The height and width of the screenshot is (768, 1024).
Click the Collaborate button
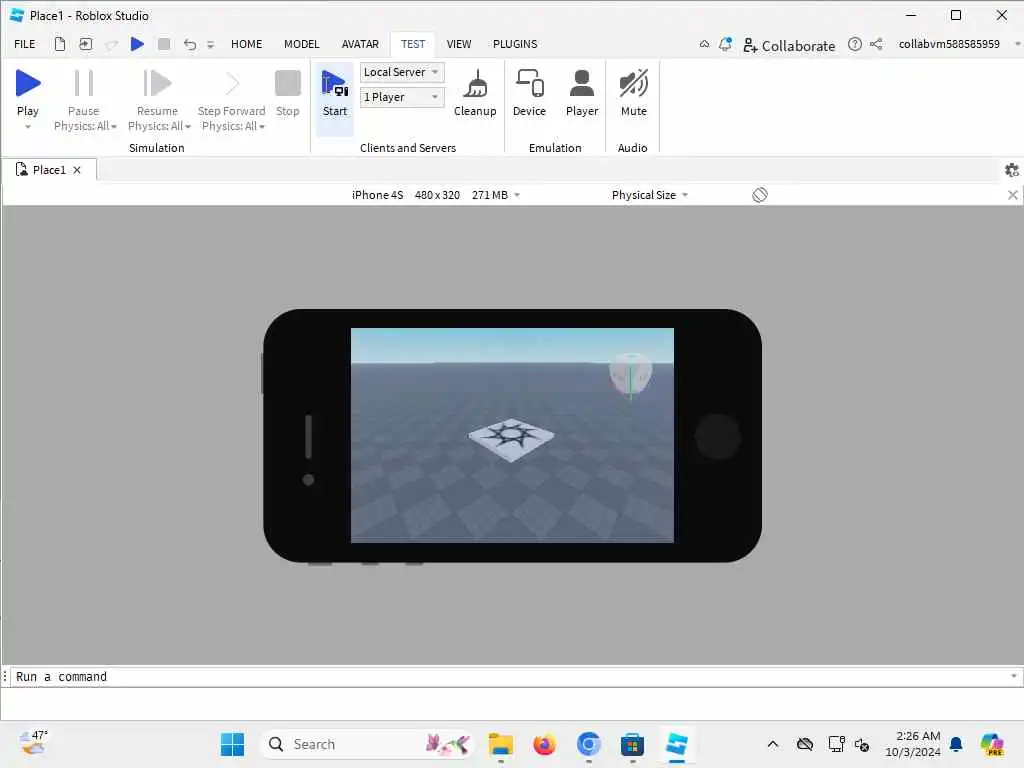pyautogui.click(x=789, y=45)
